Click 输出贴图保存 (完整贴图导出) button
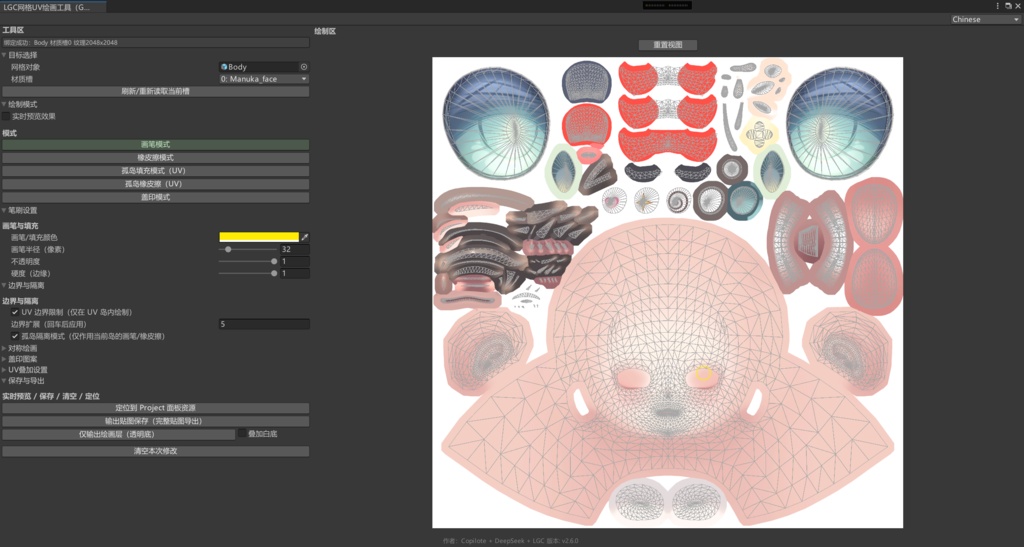Image resolution: width=1024 pixels, height=547 pixels. [155, 421]
